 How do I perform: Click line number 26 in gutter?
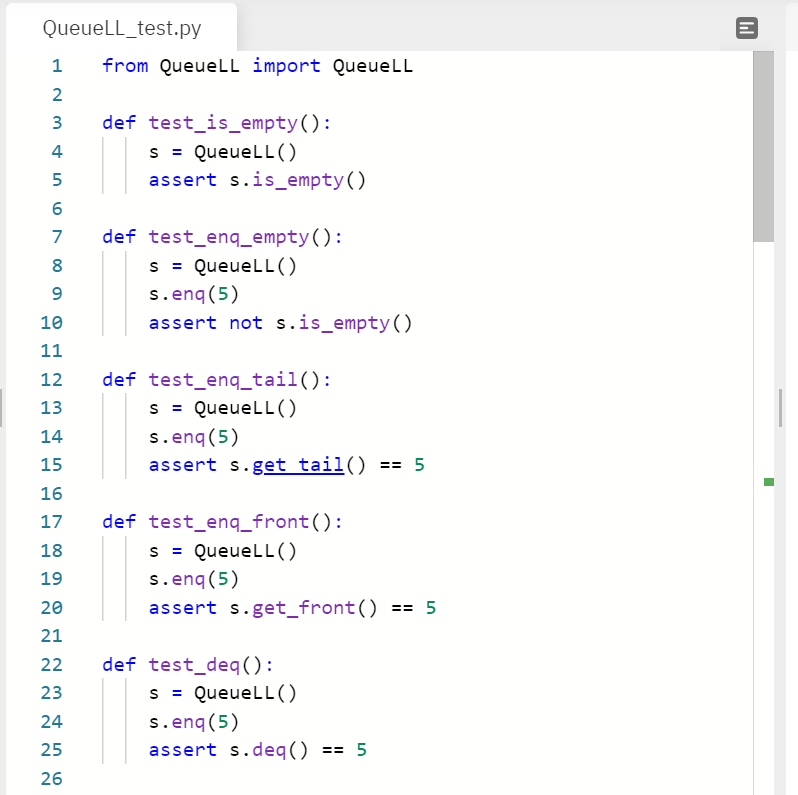pos(51,779)
